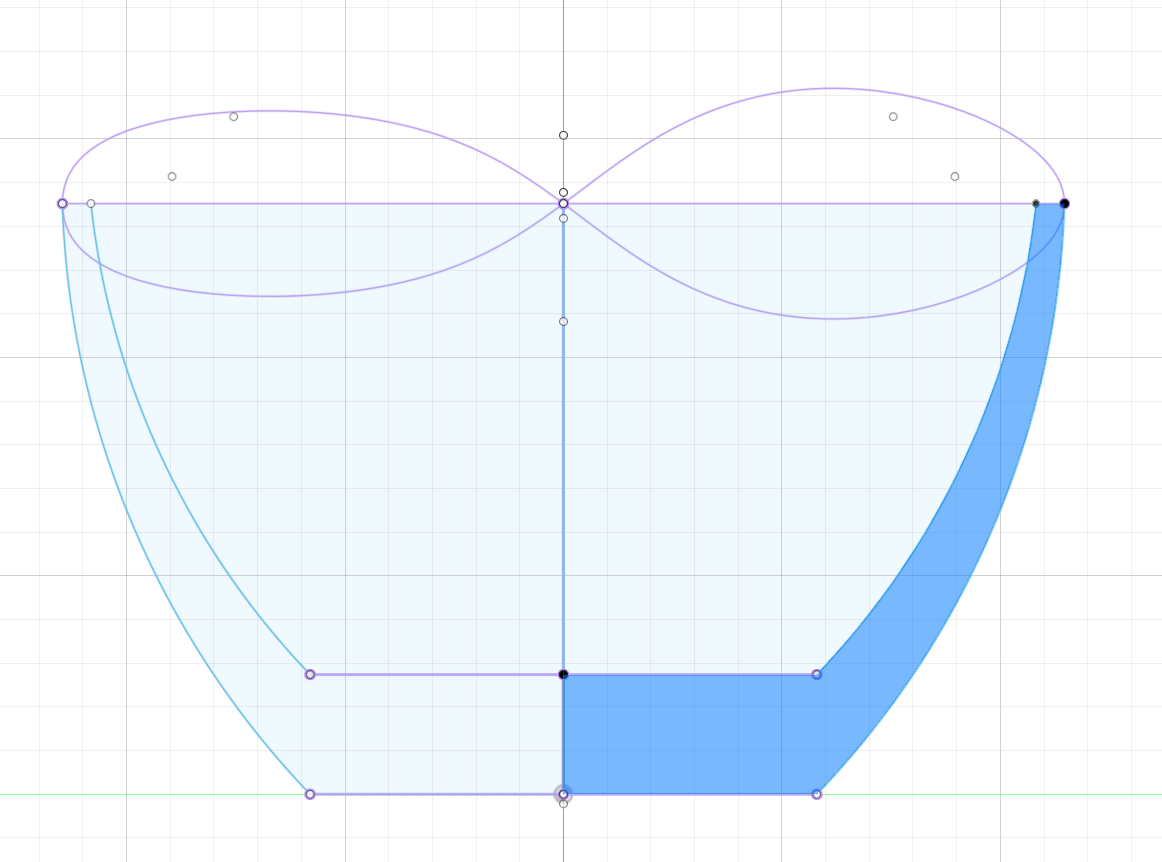Select the lower control point of the right loop spline

coord(954,176)
